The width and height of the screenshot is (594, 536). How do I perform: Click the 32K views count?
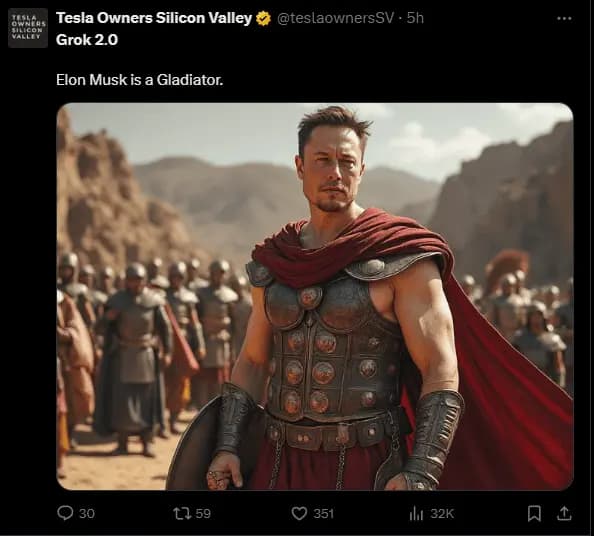[442, 513]
